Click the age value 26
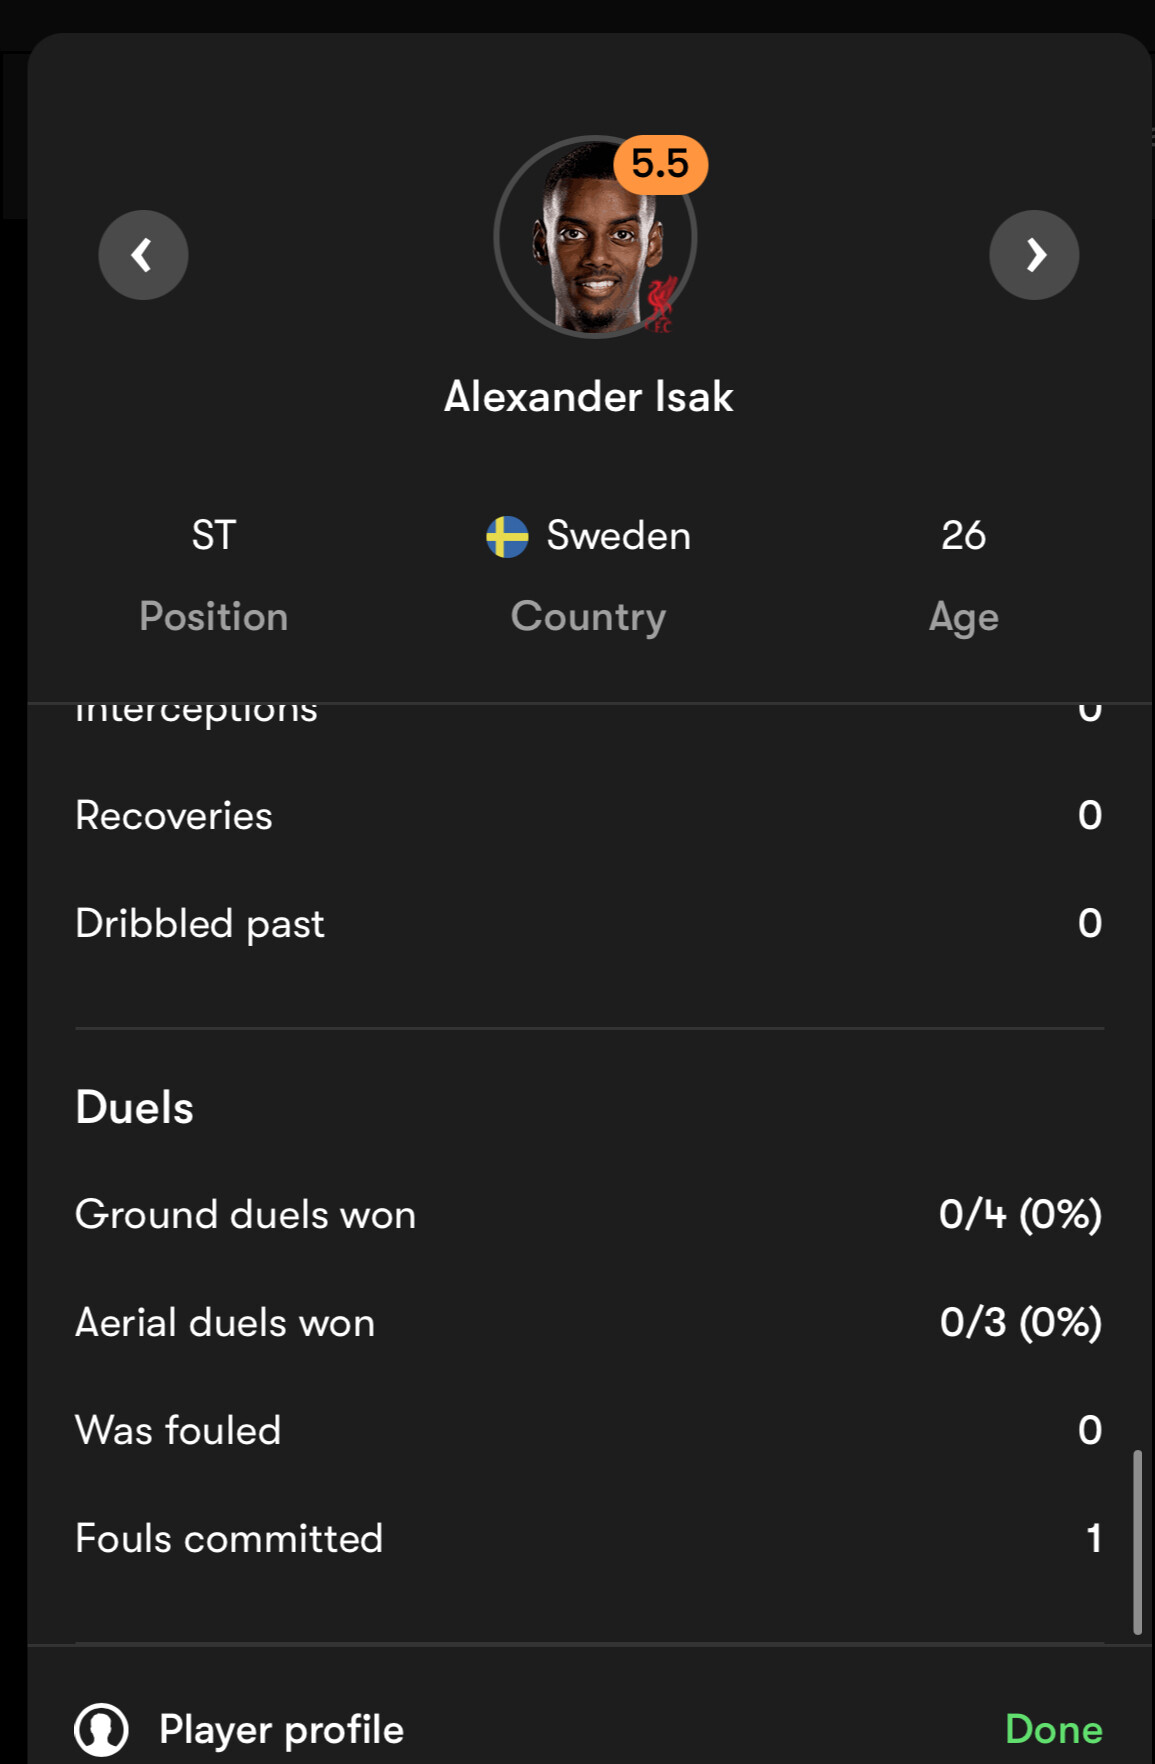 963,536
